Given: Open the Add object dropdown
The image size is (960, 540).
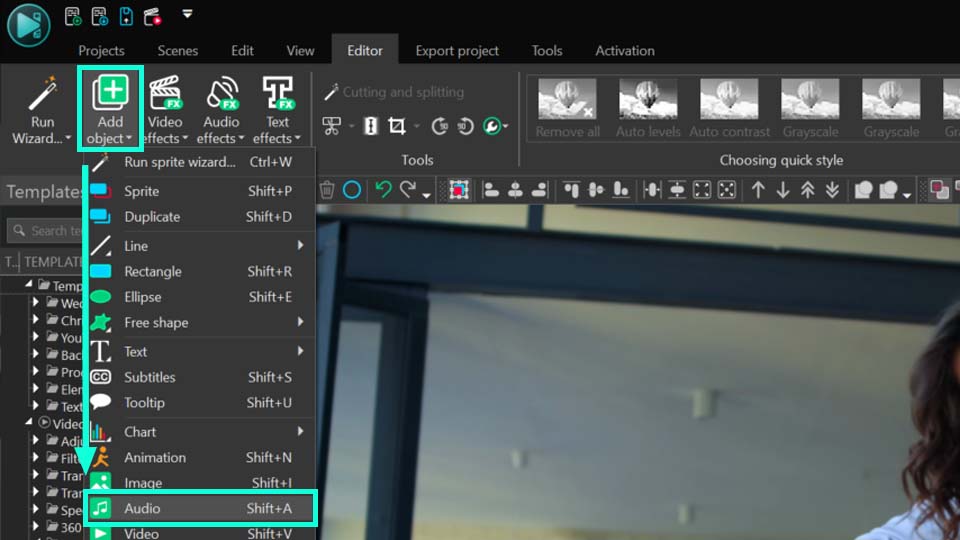Looking at the screenshot, I should click(x=110, y=109).
